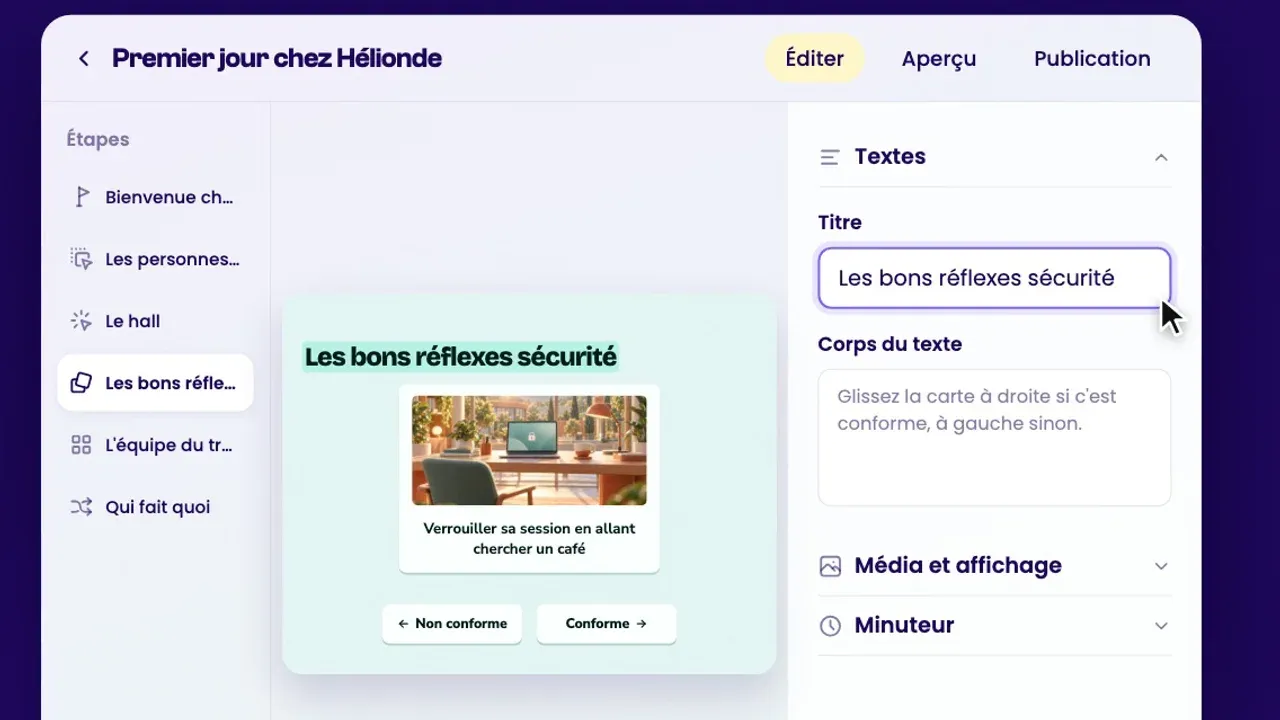
Task: Click the project title Premier jour chez Hélionde
Action: [277, 59]
